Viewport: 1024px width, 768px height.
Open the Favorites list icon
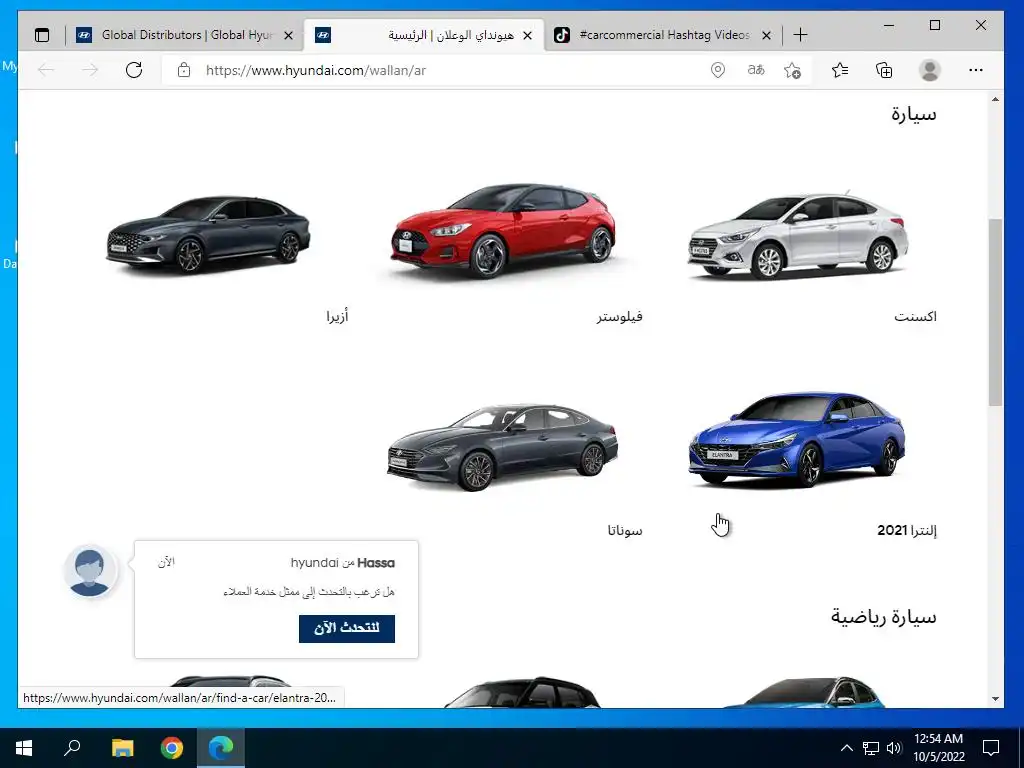(840, 70)
